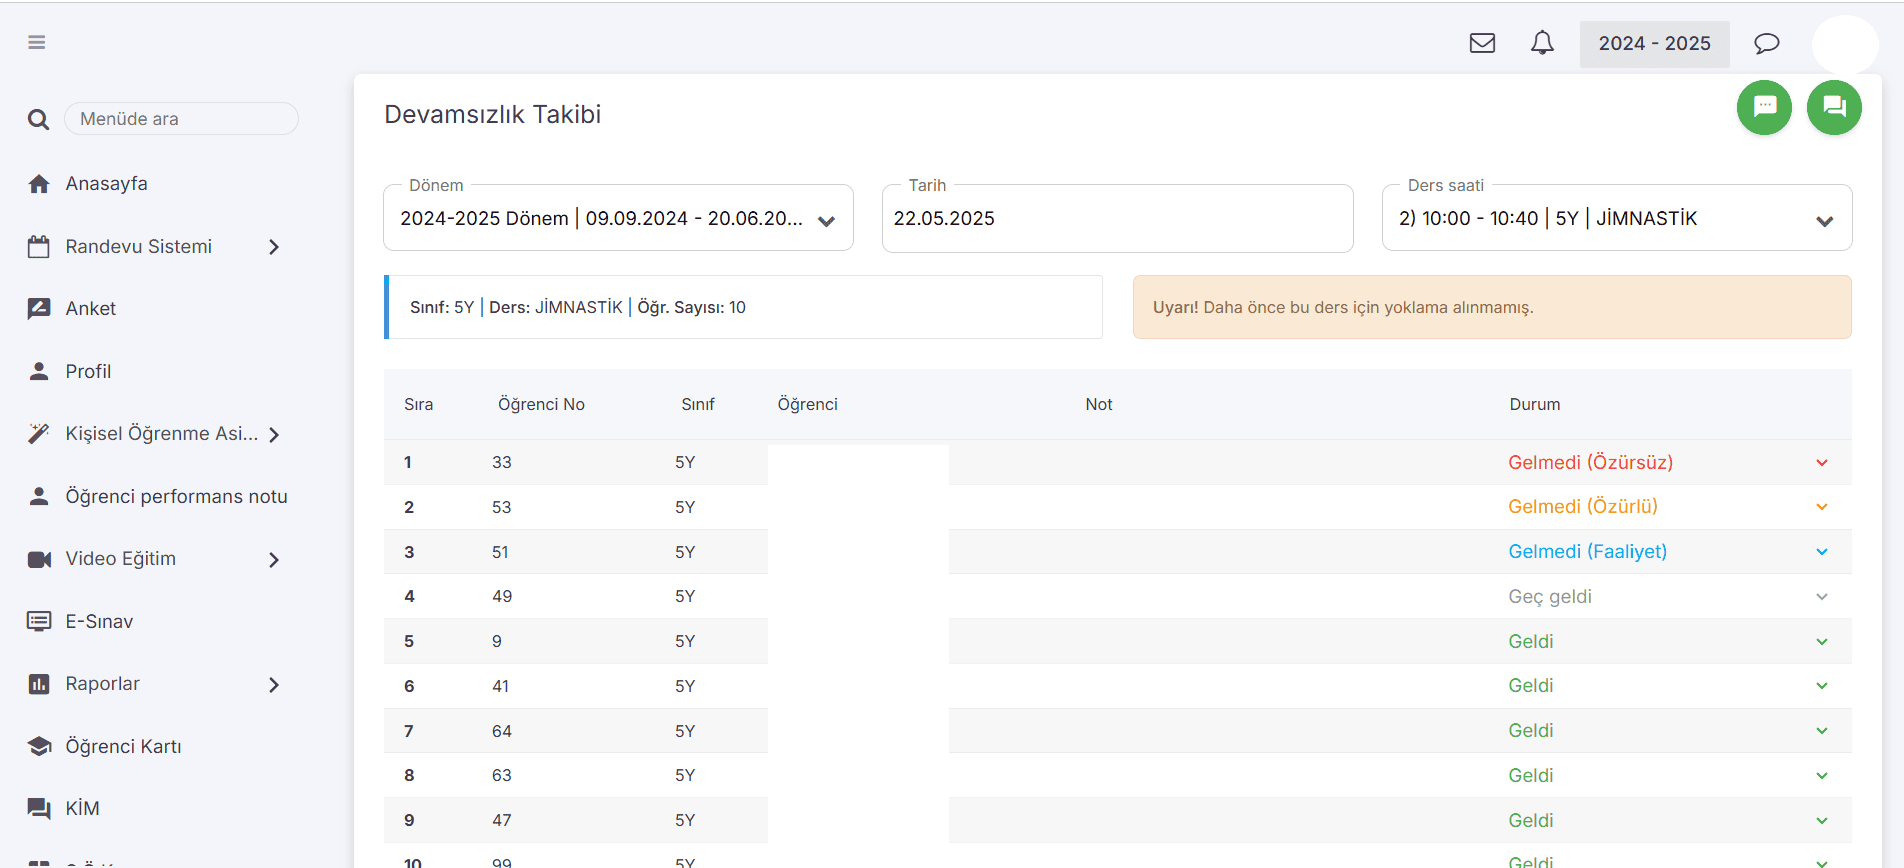Open the Dönem dropdown
The height and width of the screenshot is (868, 1904).
(617, 219)
